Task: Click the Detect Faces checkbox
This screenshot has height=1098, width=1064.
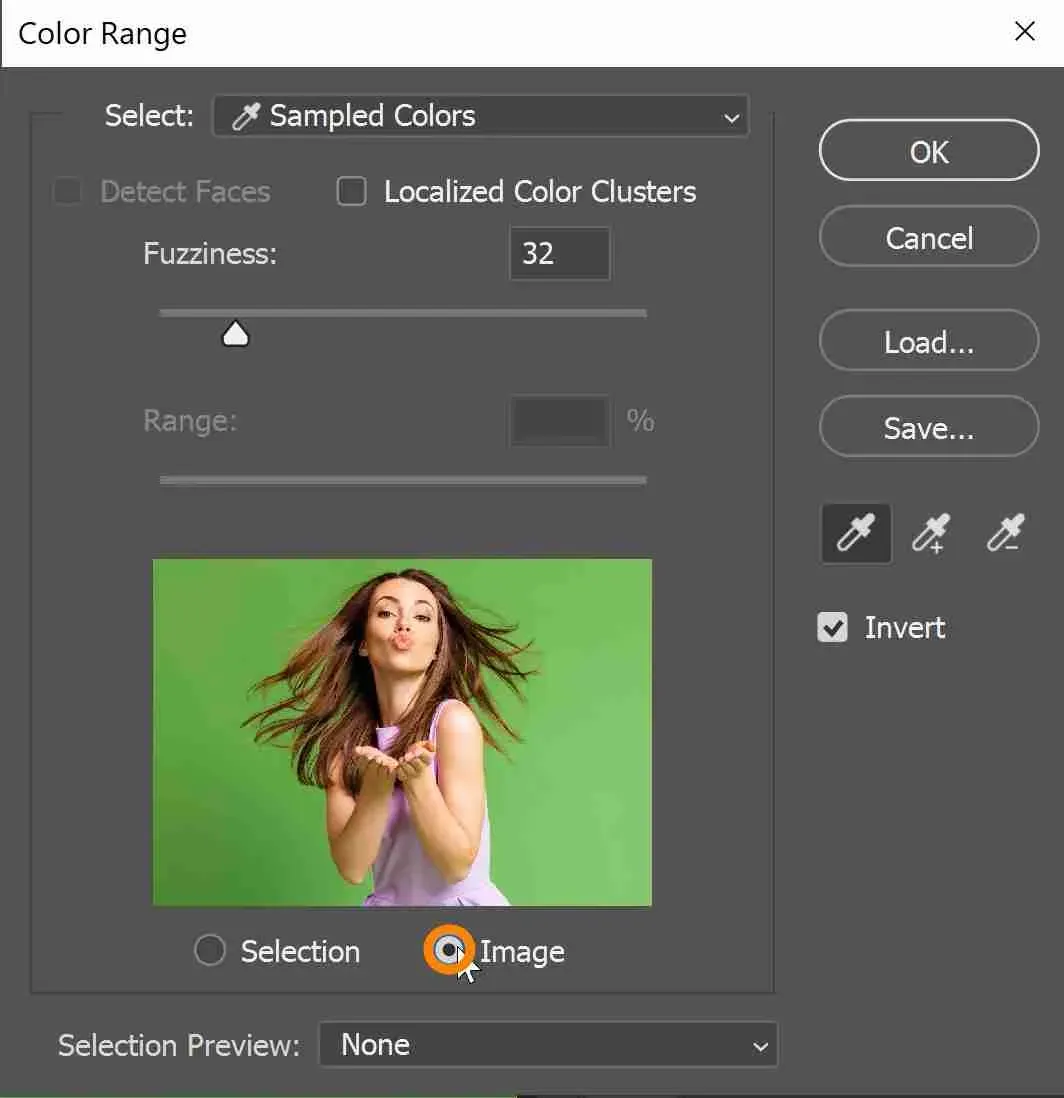Action: point(67,191)
